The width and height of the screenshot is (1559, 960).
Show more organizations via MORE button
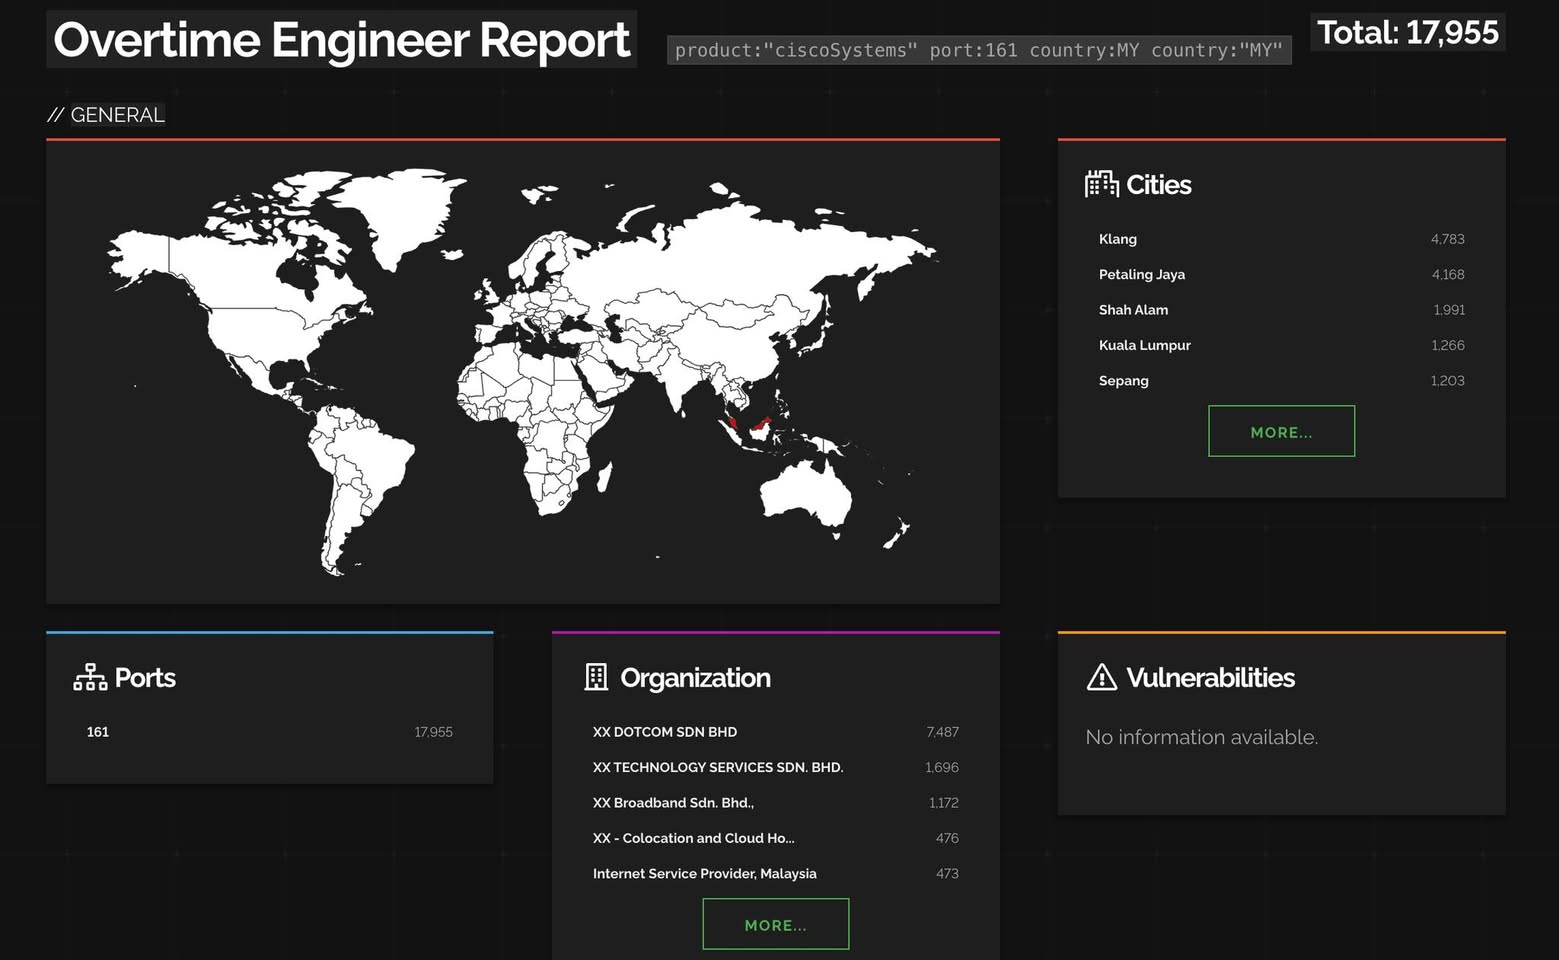click(775, 924)
